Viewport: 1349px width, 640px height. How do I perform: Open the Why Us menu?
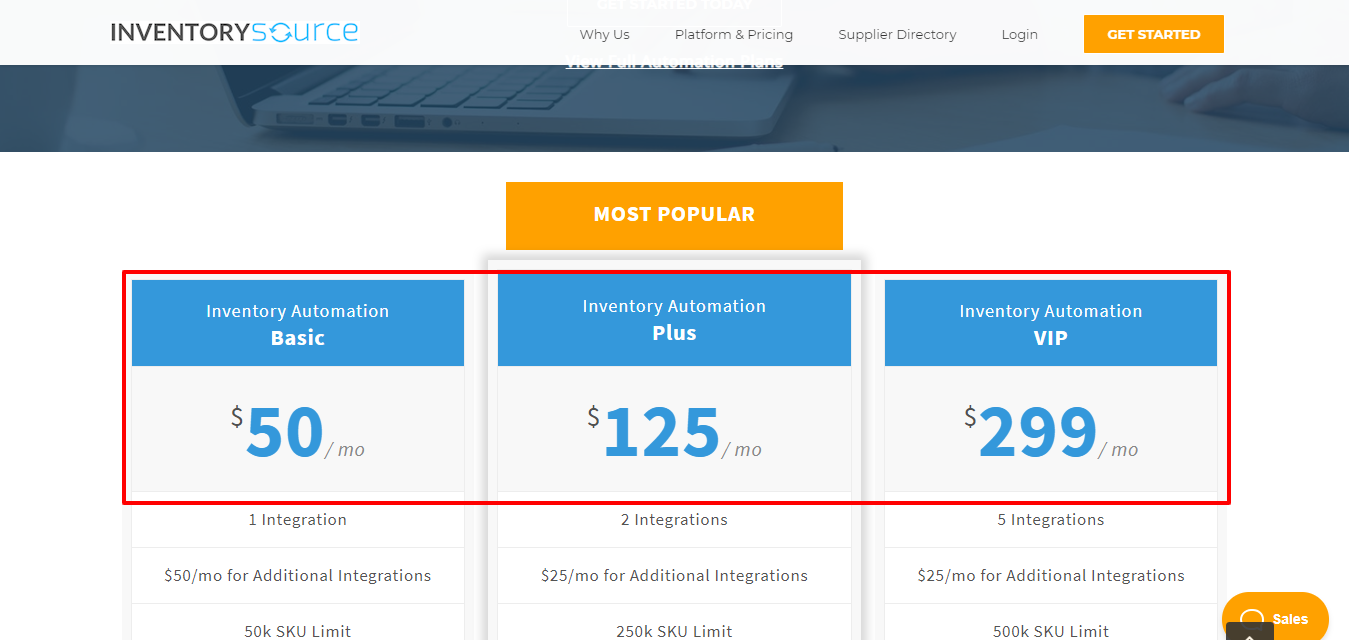click(x=605, y=34)
